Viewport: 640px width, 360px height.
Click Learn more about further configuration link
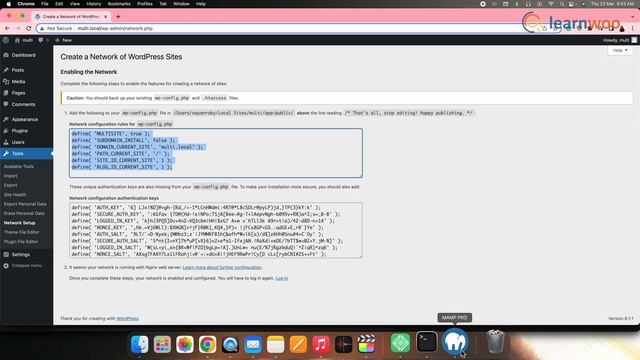[x=222, y=267]
